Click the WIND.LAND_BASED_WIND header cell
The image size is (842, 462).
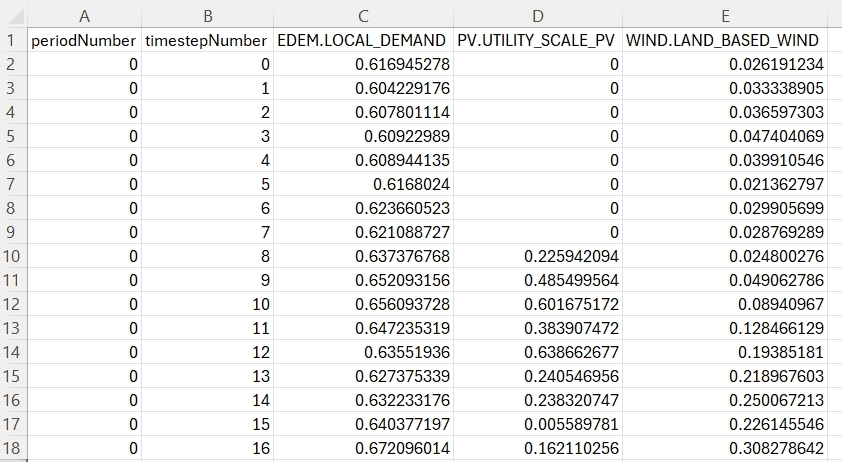[x=724, y=40]
